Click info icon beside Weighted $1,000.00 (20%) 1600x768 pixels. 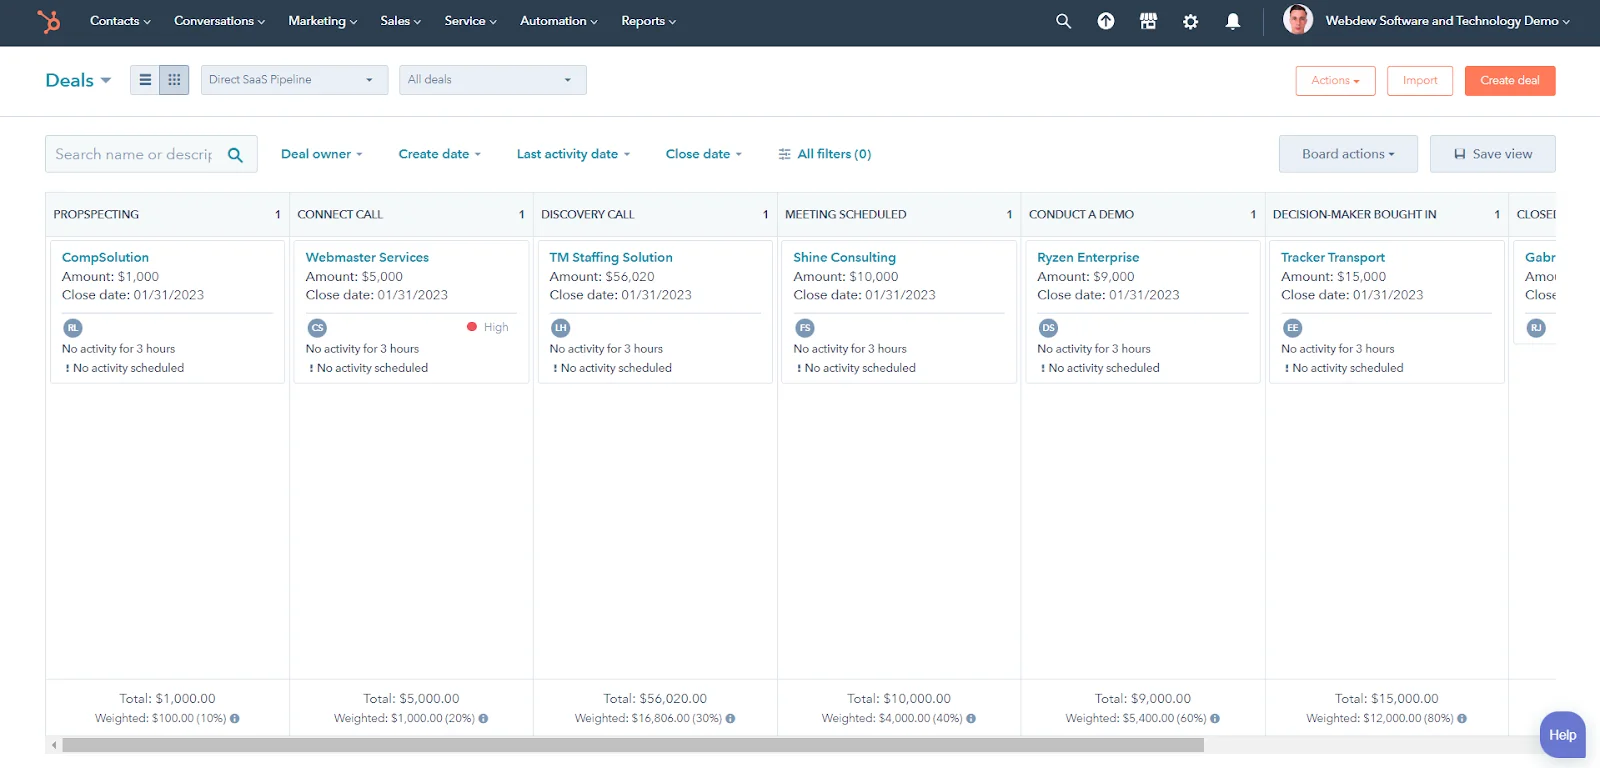coord(483,719)
